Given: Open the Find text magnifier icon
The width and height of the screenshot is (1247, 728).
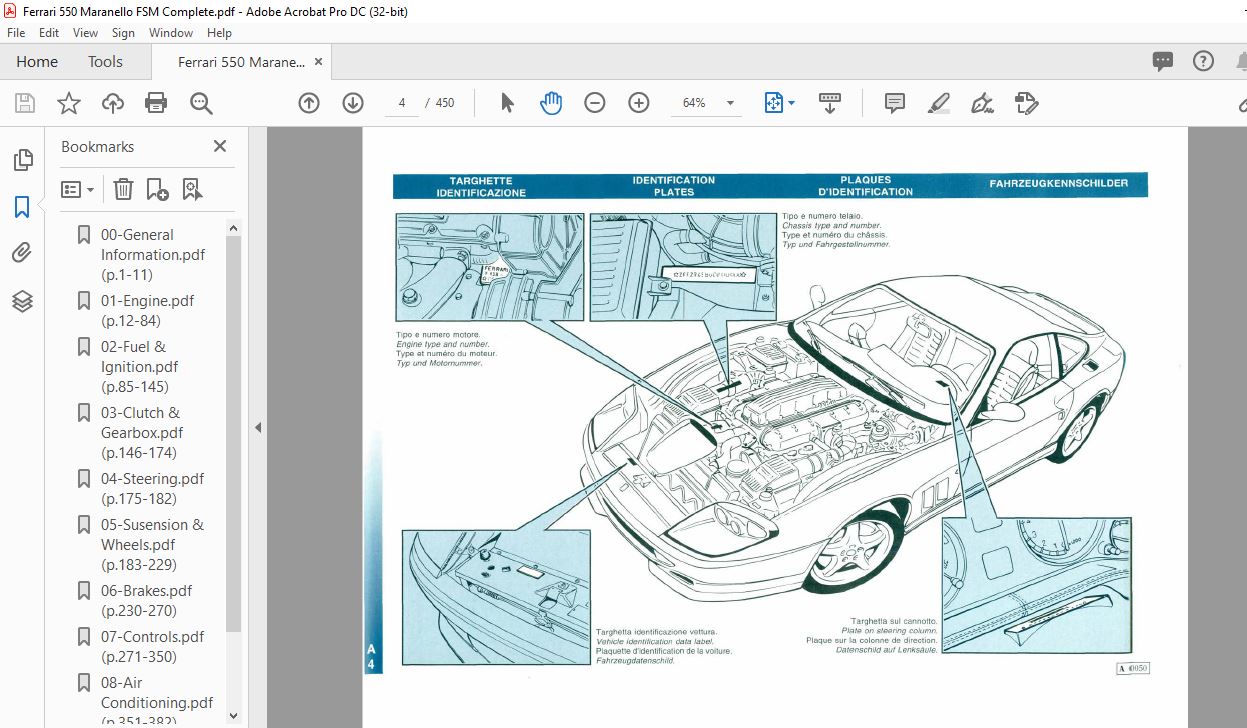Looking at the screenshot, I should tap(201, 103).
